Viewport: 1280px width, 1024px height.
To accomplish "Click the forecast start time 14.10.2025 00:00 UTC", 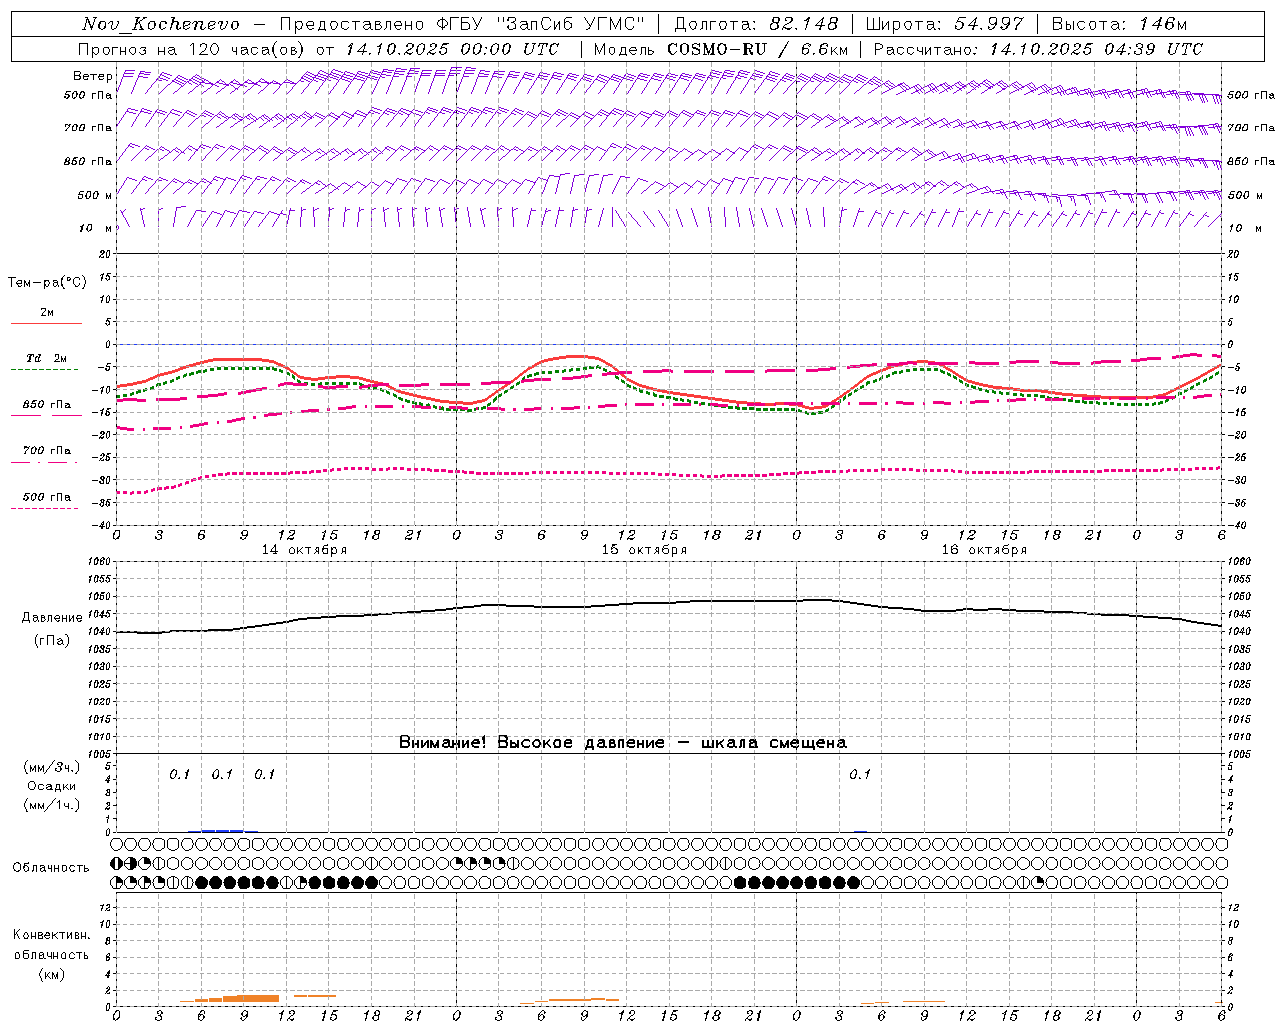I will click(452, 49).
